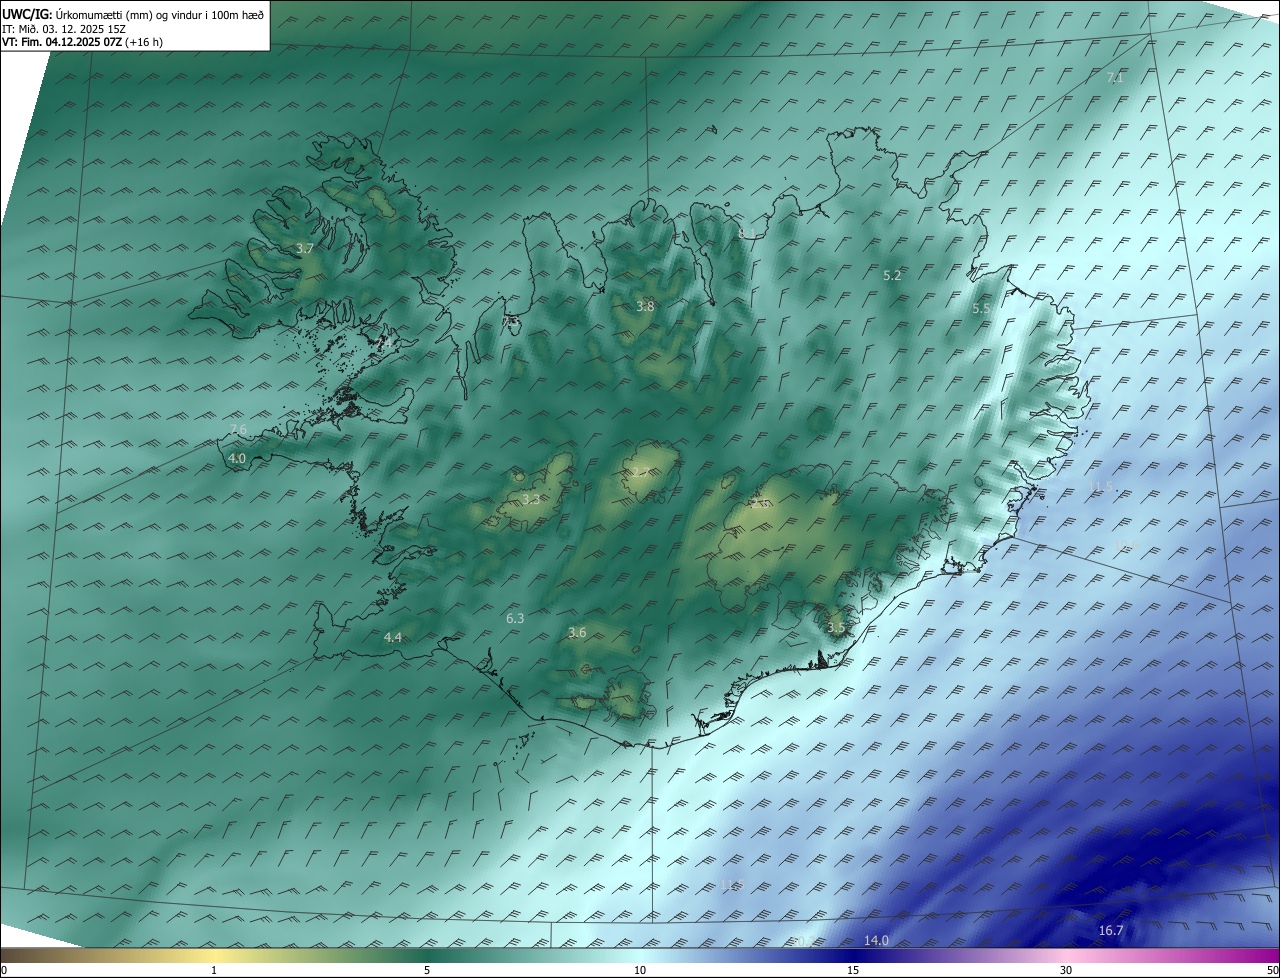Screen dimensions: 1280x978
Task: Click the 15 tick on the color scale
Action: click(x=853, y=970)
